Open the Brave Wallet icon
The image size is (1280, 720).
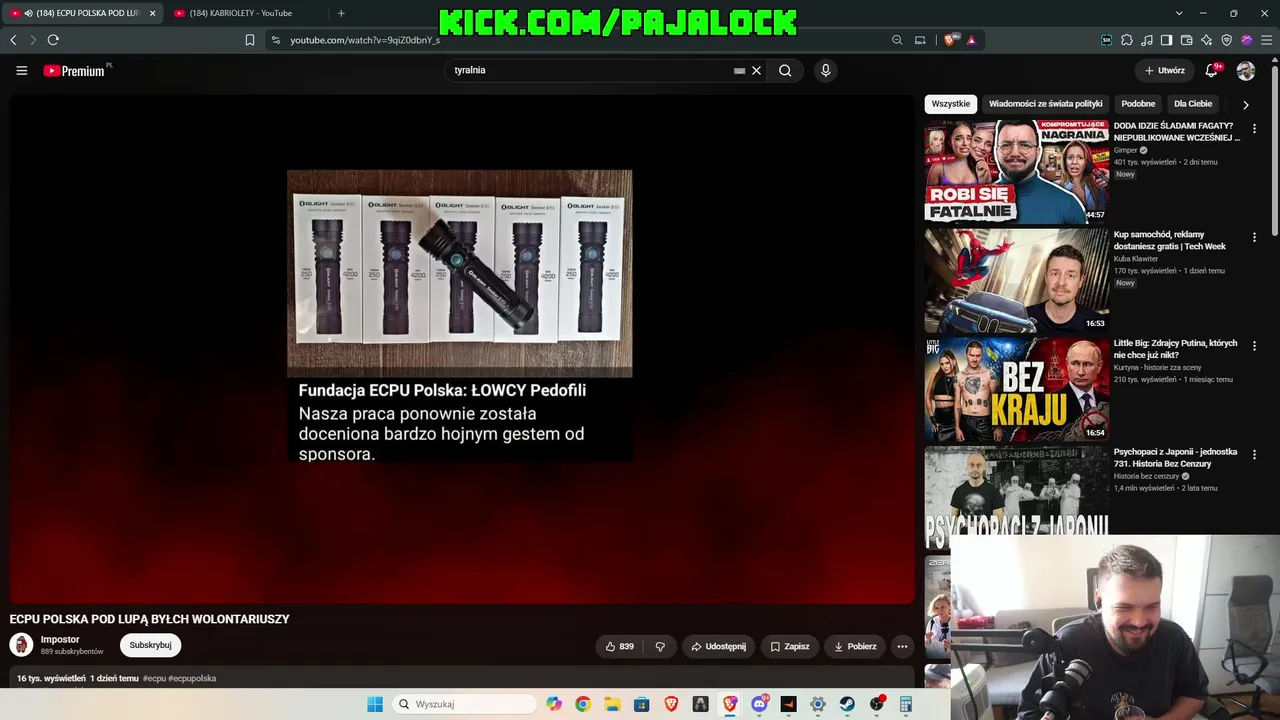(1186, 40)
